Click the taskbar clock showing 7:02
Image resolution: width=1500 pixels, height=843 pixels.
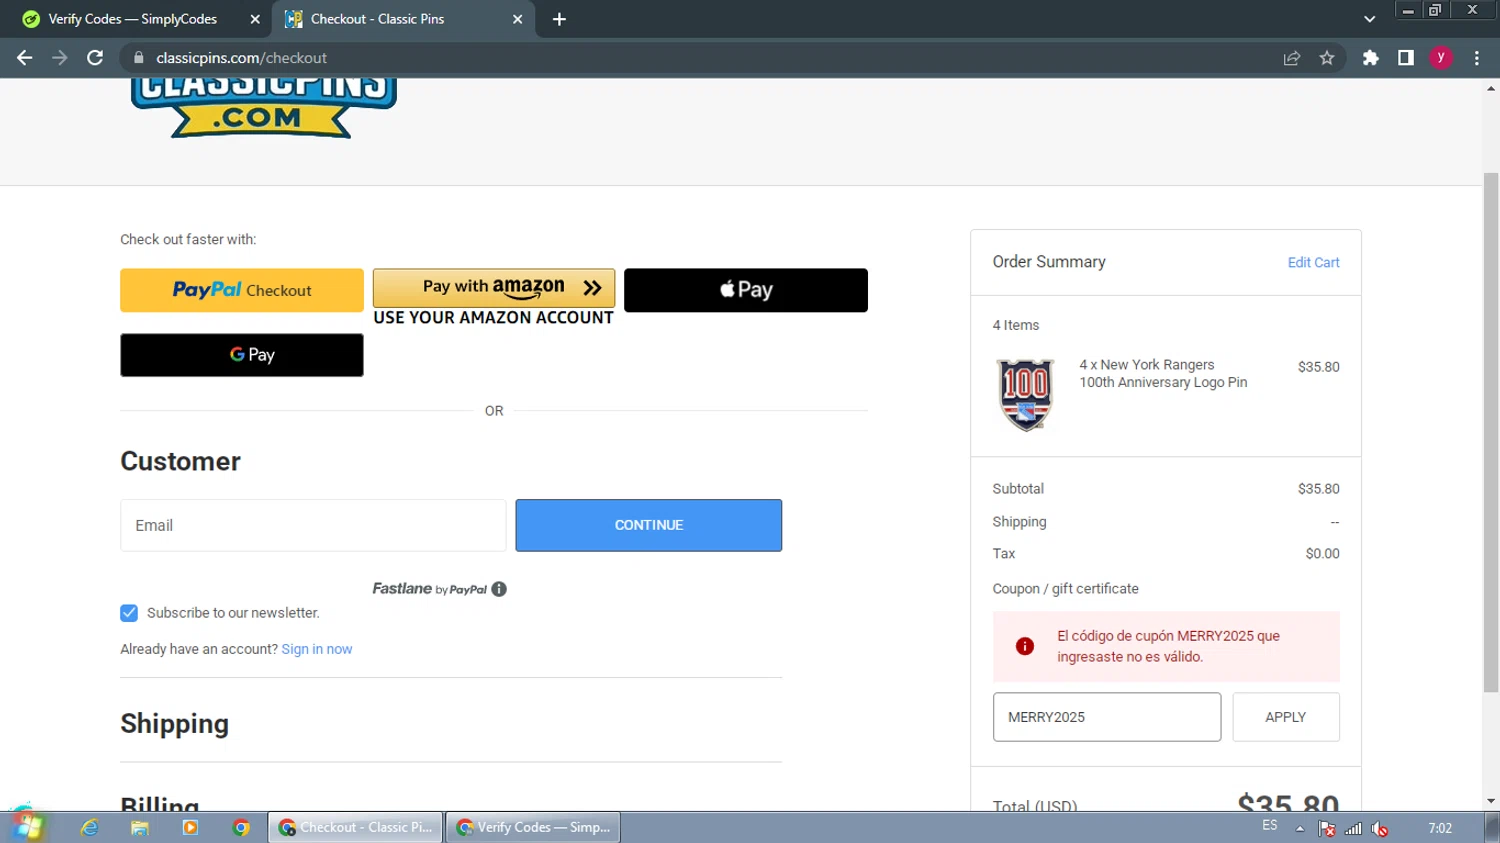pyautogui.click(x=1440, y=828)
